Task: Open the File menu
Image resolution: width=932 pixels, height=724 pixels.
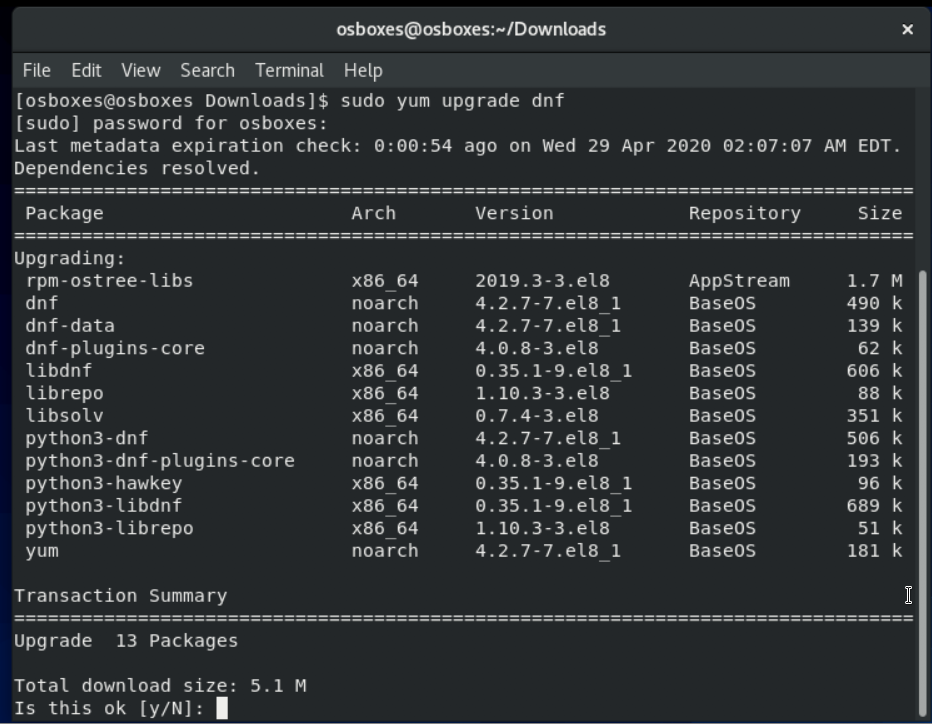Action: click(x=36, y=70)
